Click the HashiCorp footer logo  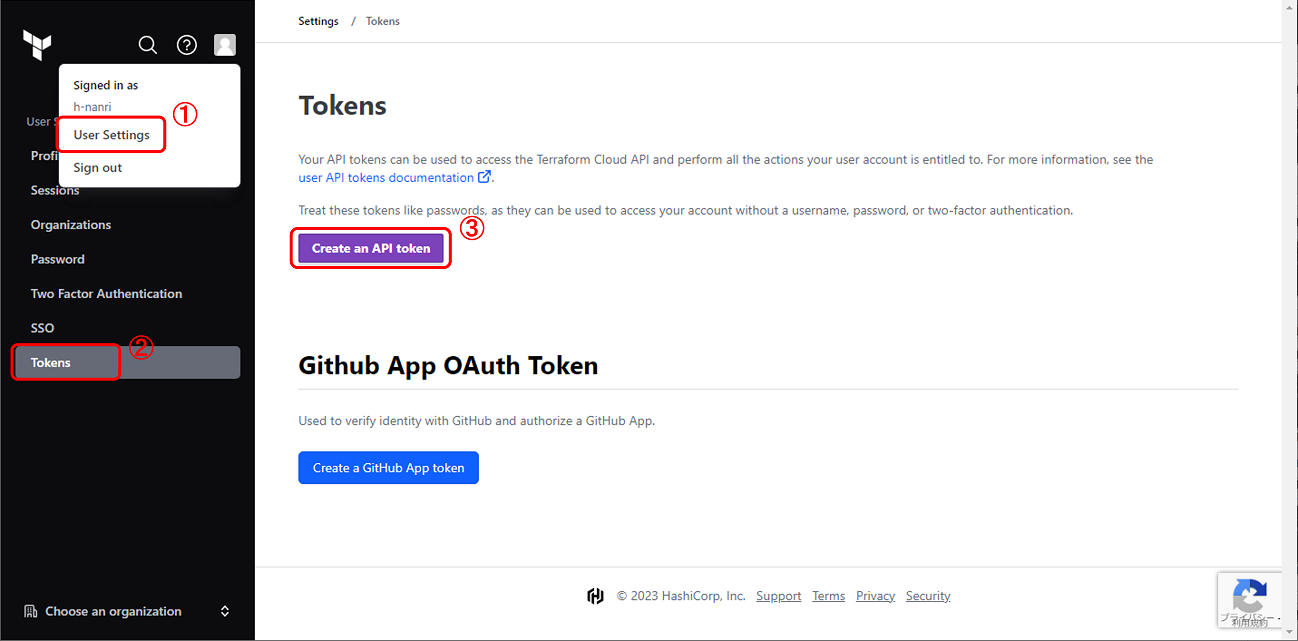click(x=595, y=596)
